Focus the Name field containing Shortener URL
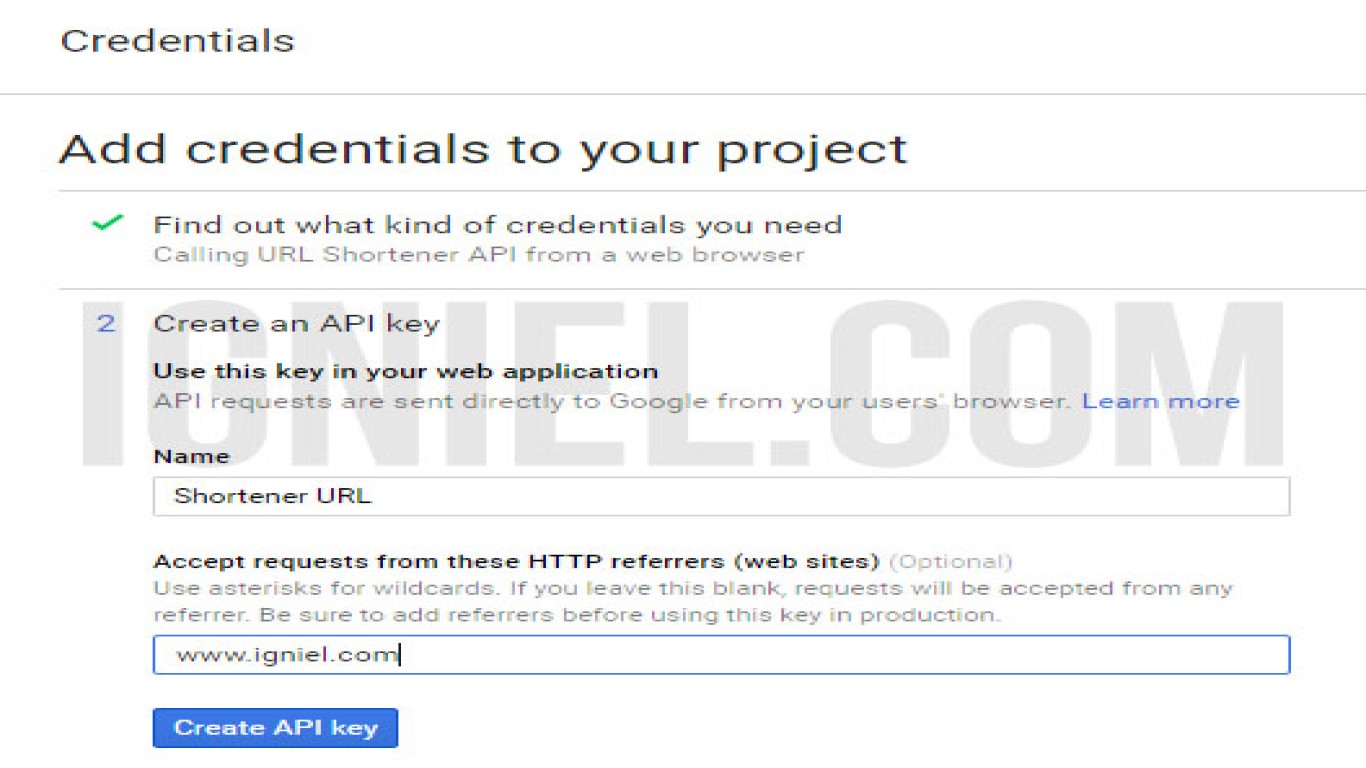The height and width of the screenshot is (768, 1366). [721, 496]
